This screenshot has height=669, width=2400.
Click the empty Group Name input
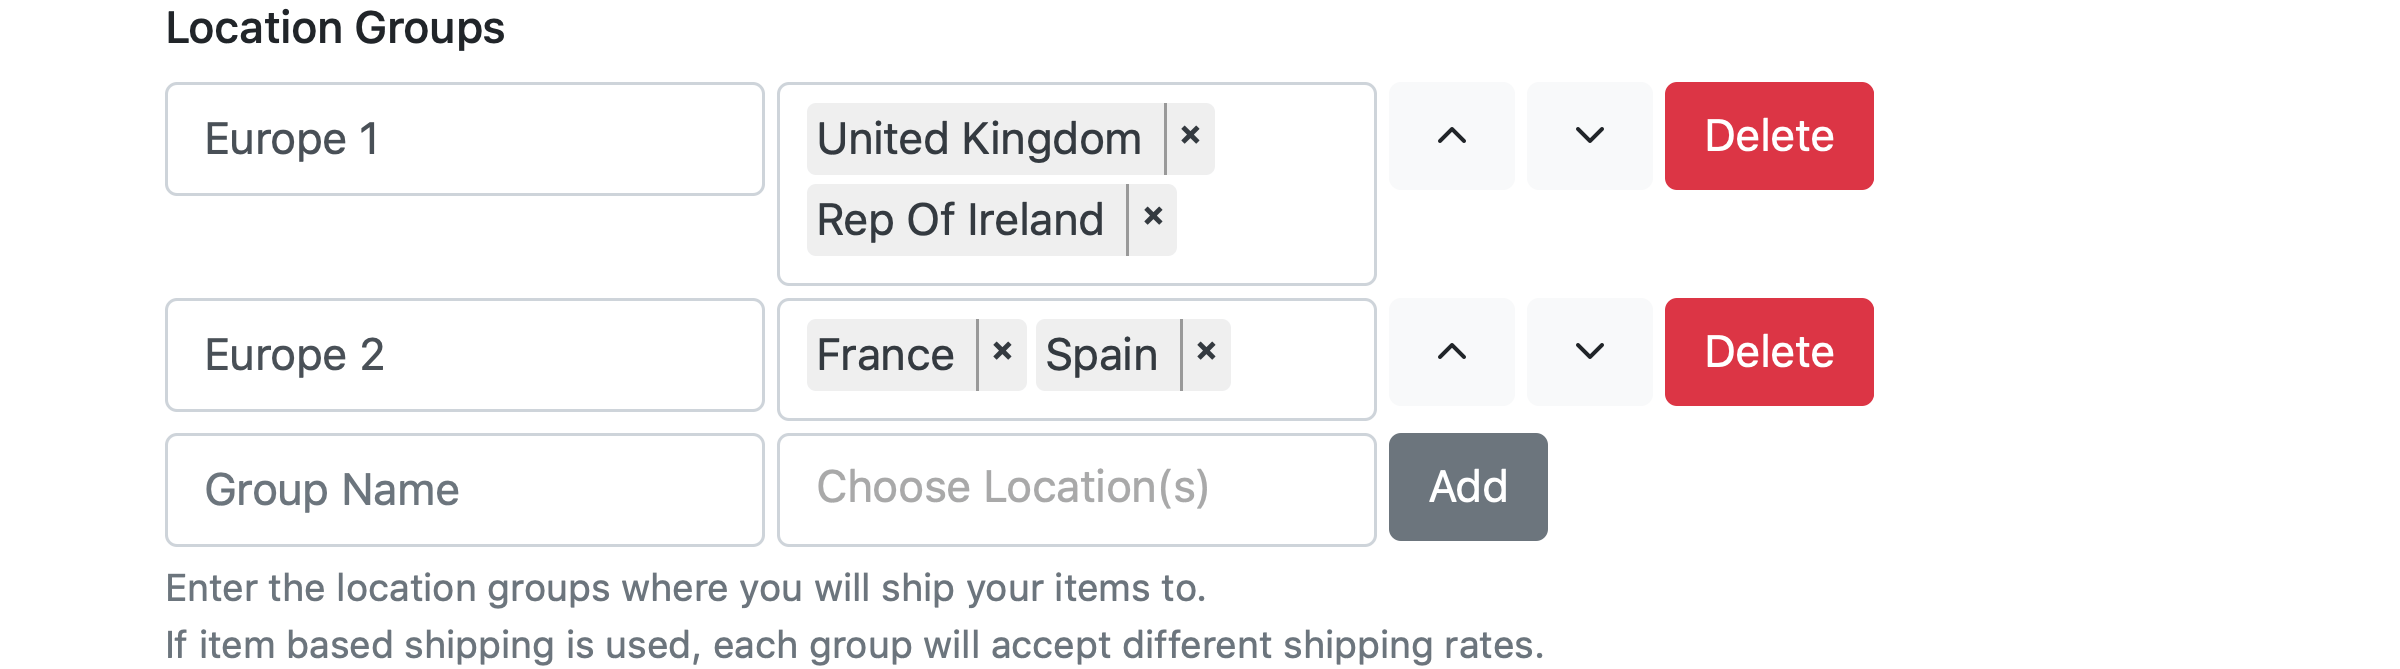click(464, 489)
